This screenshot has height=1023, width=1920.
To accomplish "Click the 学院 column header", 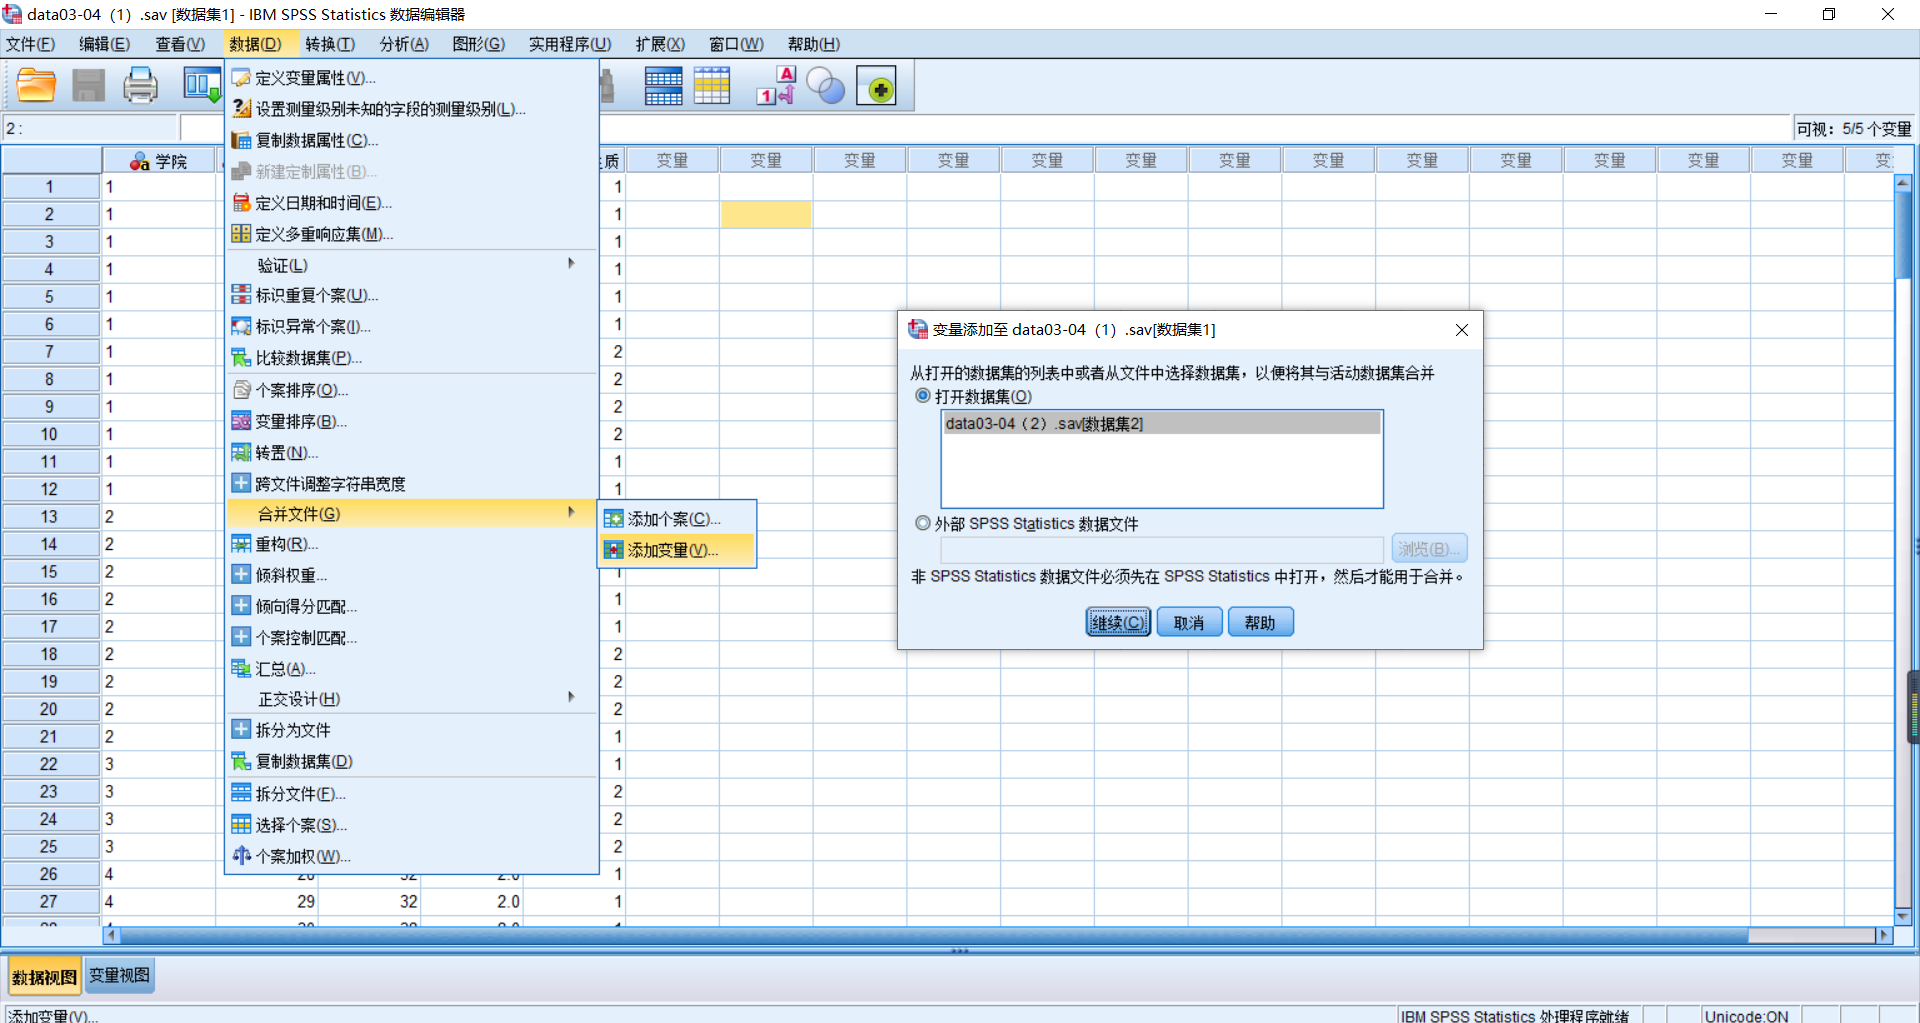I will click(159, 161).
